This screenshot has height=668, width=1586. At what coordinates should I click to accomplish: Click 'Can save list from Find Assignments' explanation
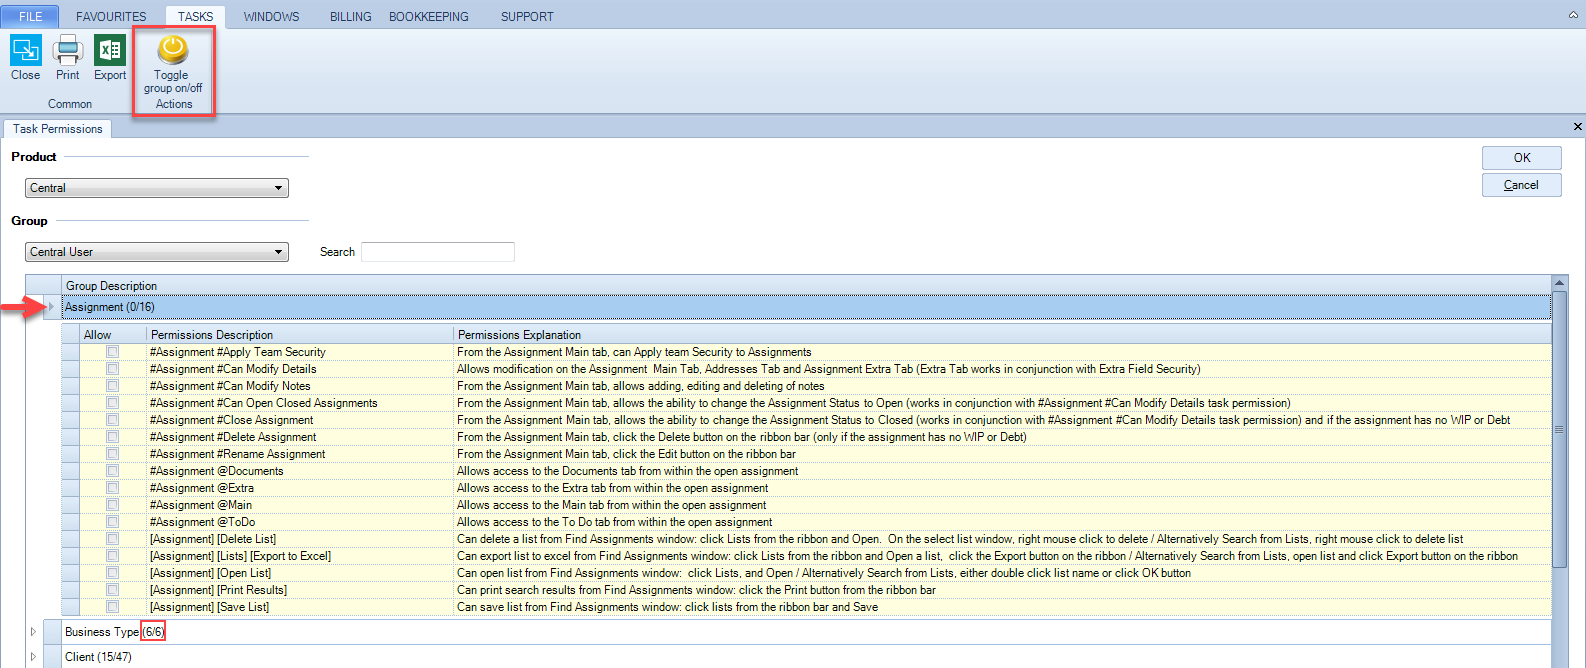point(667,607)
